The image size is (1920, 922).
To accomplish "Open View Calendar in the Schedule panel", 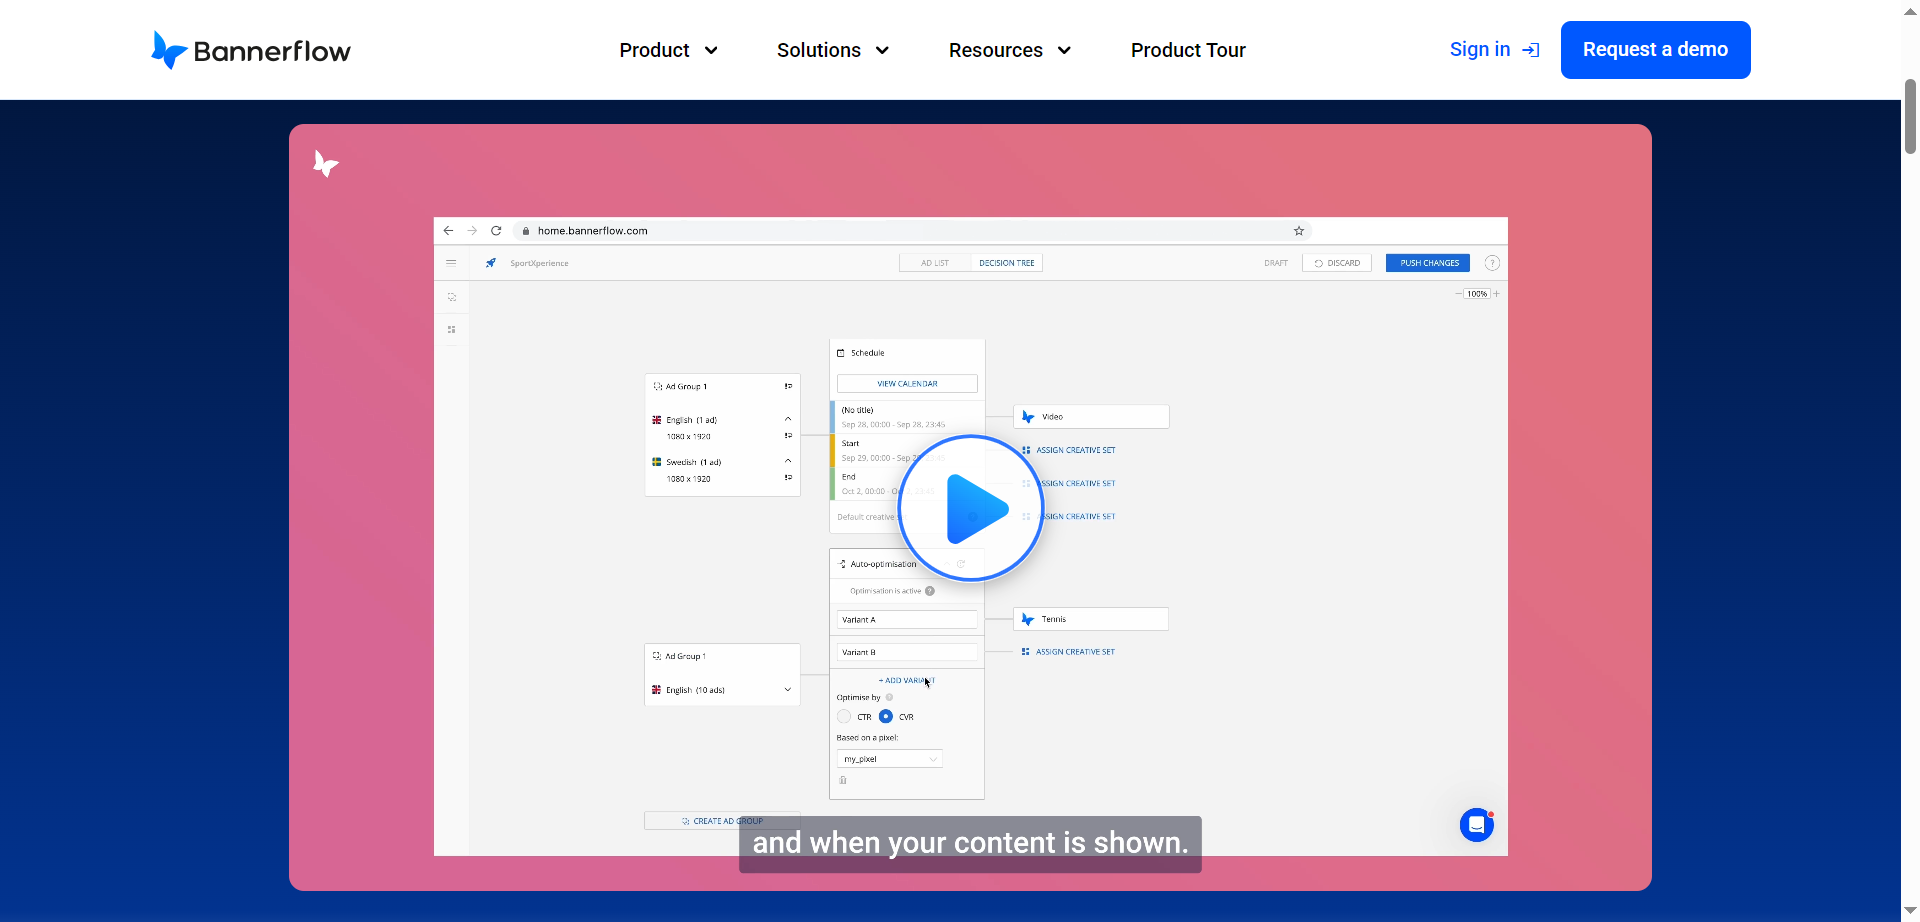I will click(906, 383).
